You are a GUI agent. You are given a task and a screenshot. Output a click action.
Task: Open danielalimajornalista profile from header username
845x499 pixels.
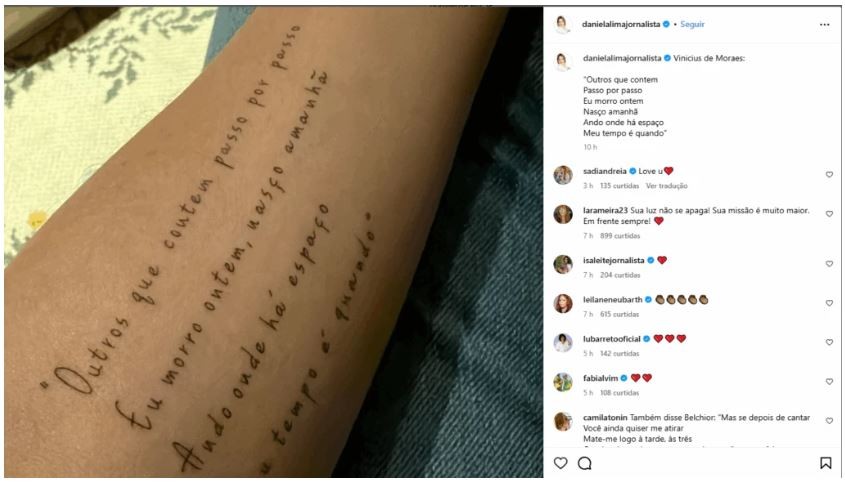coord(621,24)
